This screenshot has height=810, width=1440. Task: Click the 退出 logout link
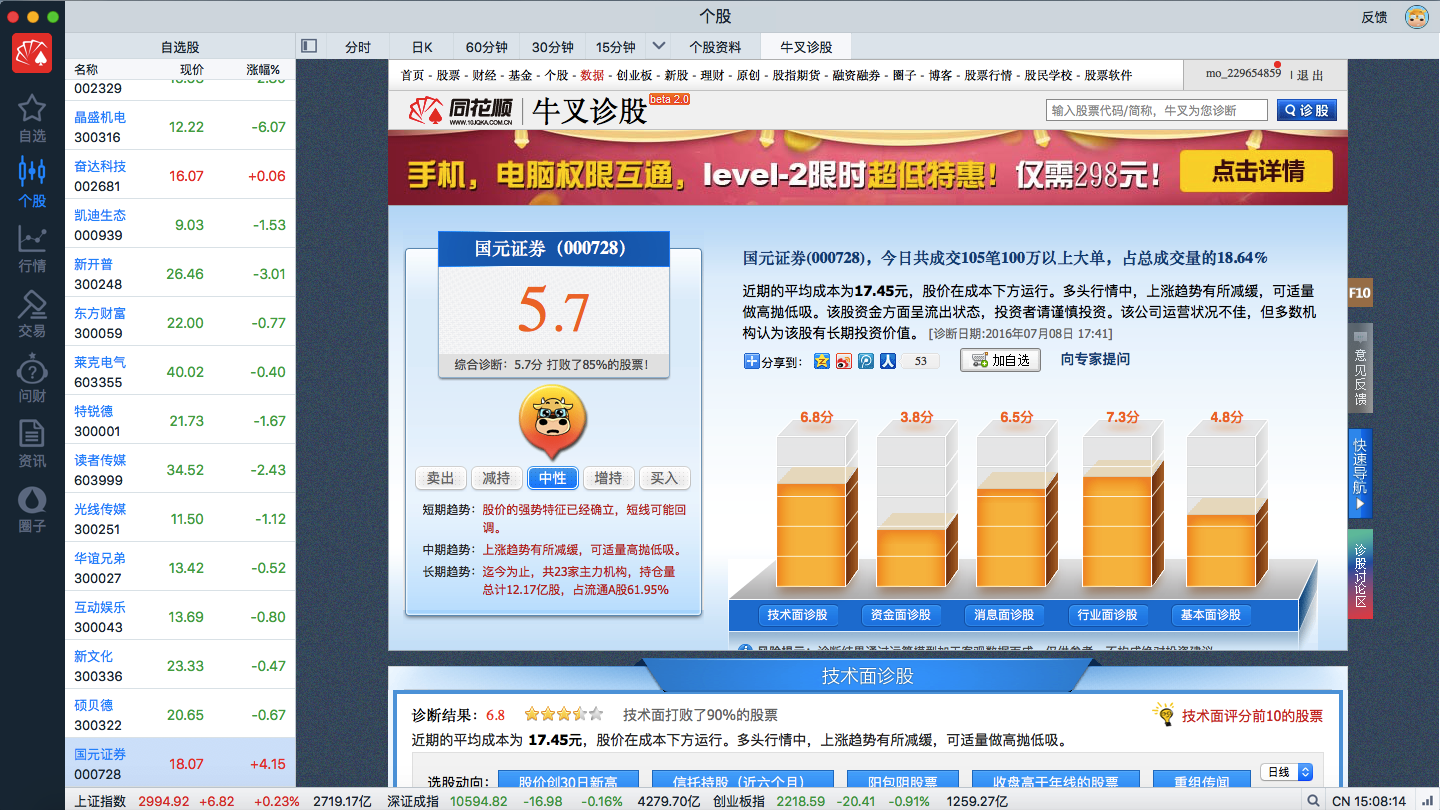(1310, 75)
